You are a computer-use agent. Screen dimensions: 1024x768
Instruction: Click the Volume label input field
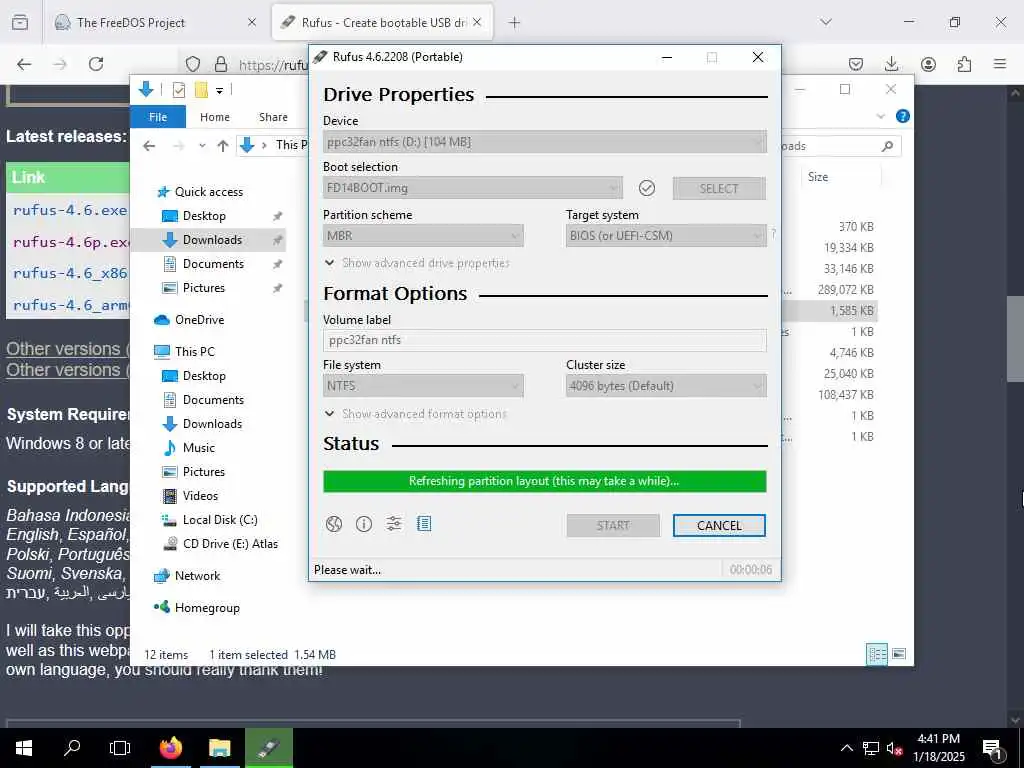(x=545, y=340)
